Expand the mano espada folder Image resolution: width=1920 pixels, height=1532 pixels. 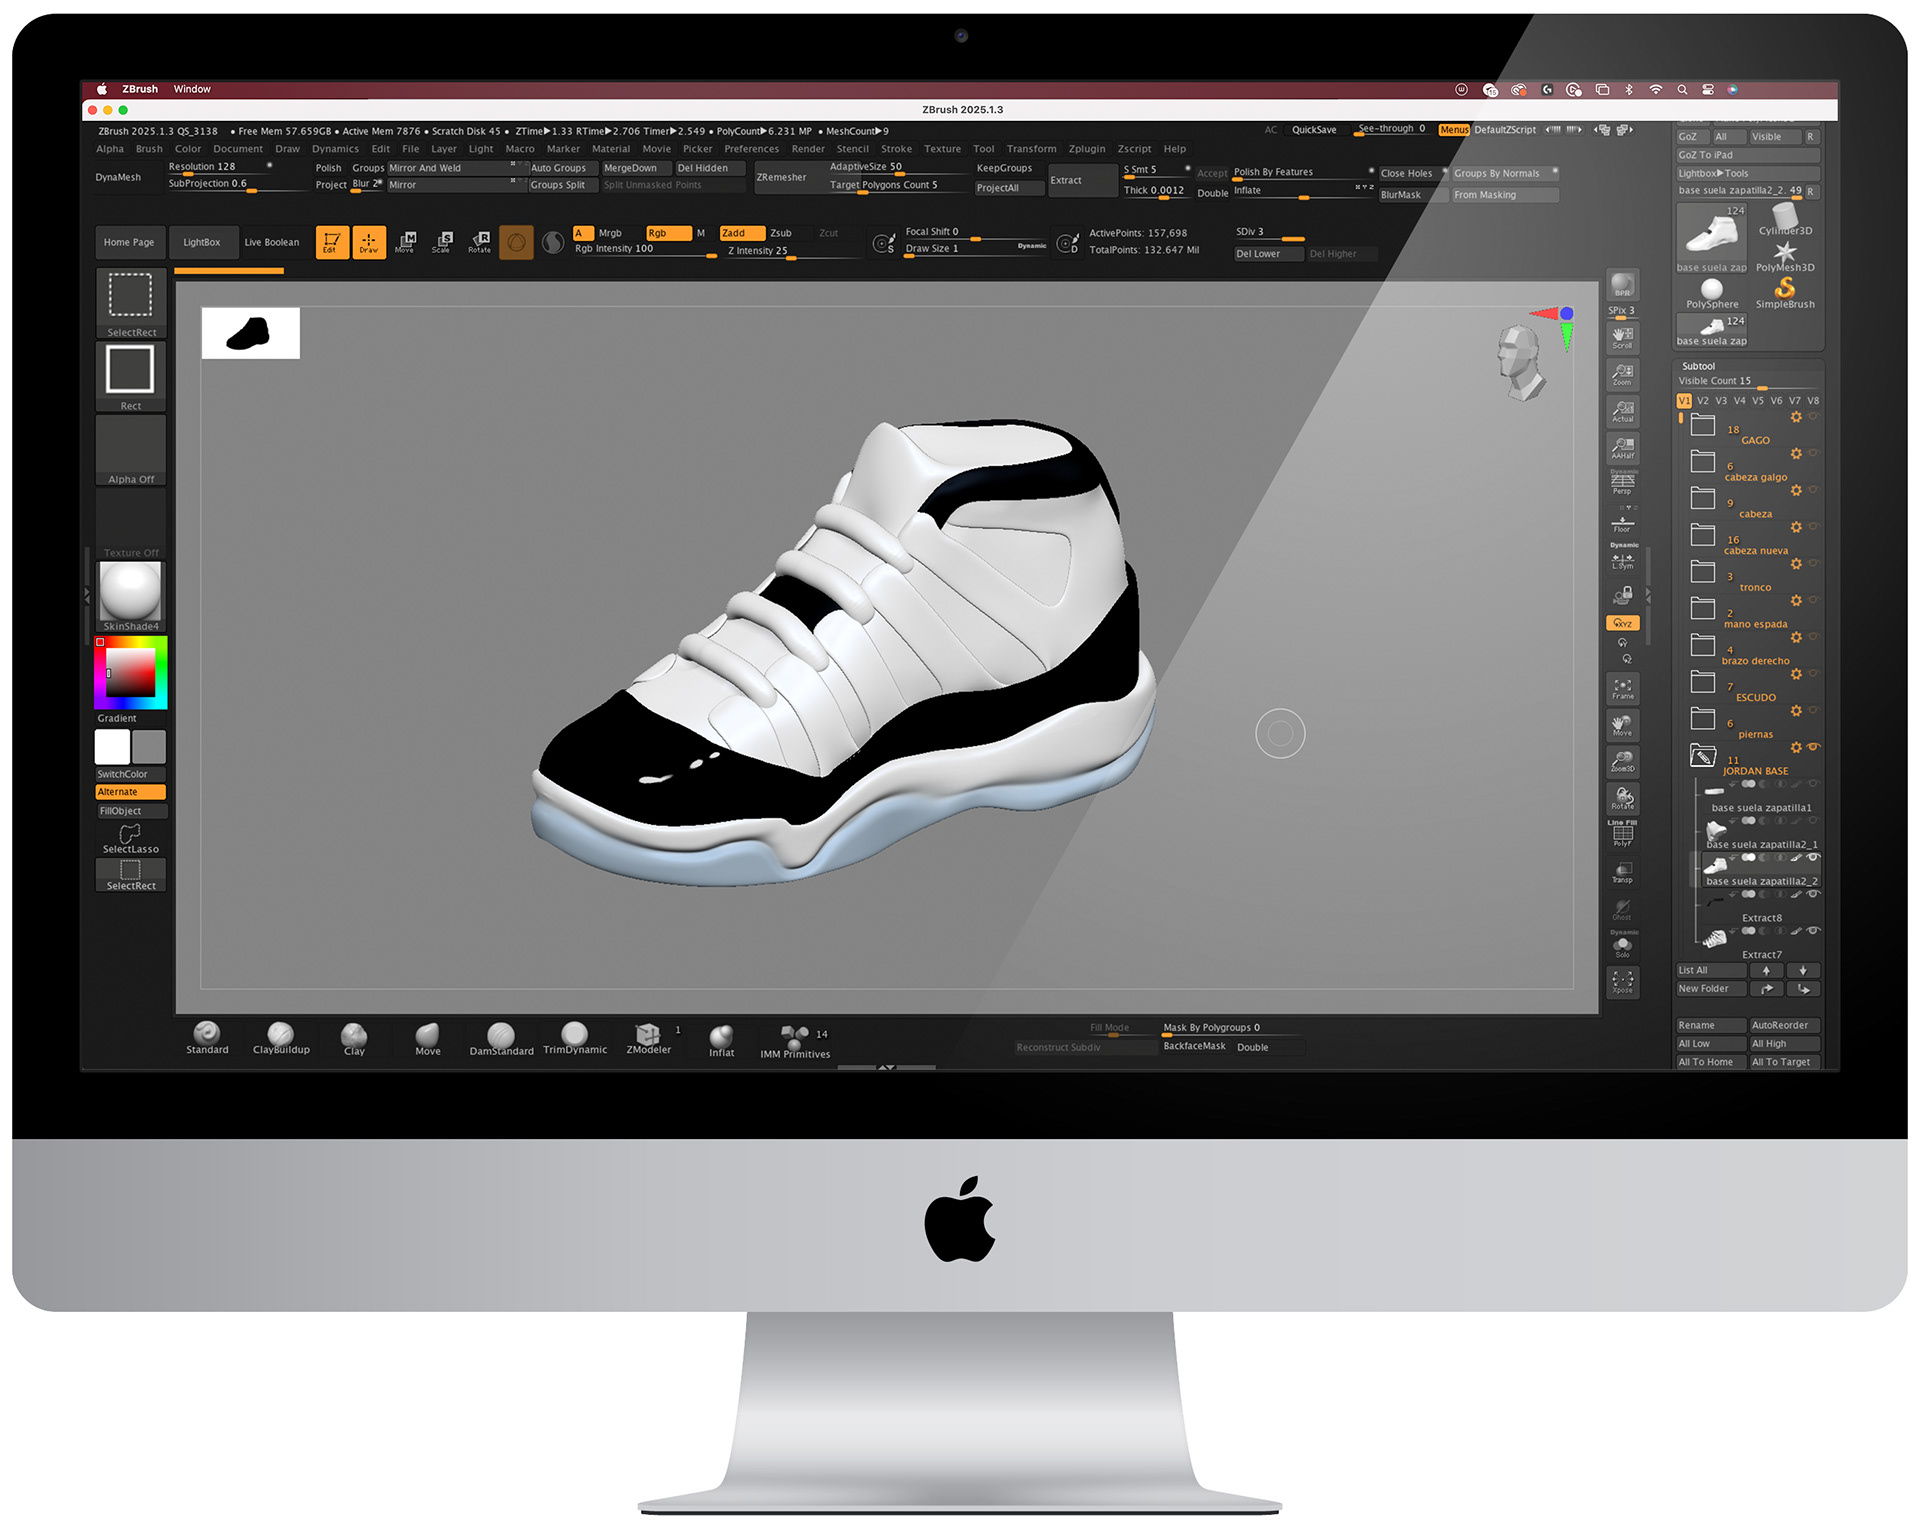1703,609
